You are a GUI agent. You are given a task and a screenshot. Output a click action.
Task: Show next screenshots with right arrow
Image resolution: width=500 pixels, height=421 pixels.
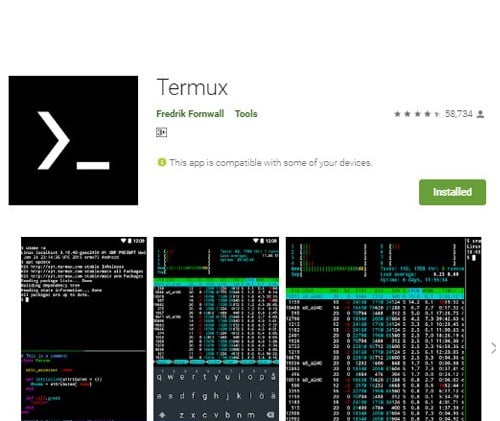pos(494,348)
